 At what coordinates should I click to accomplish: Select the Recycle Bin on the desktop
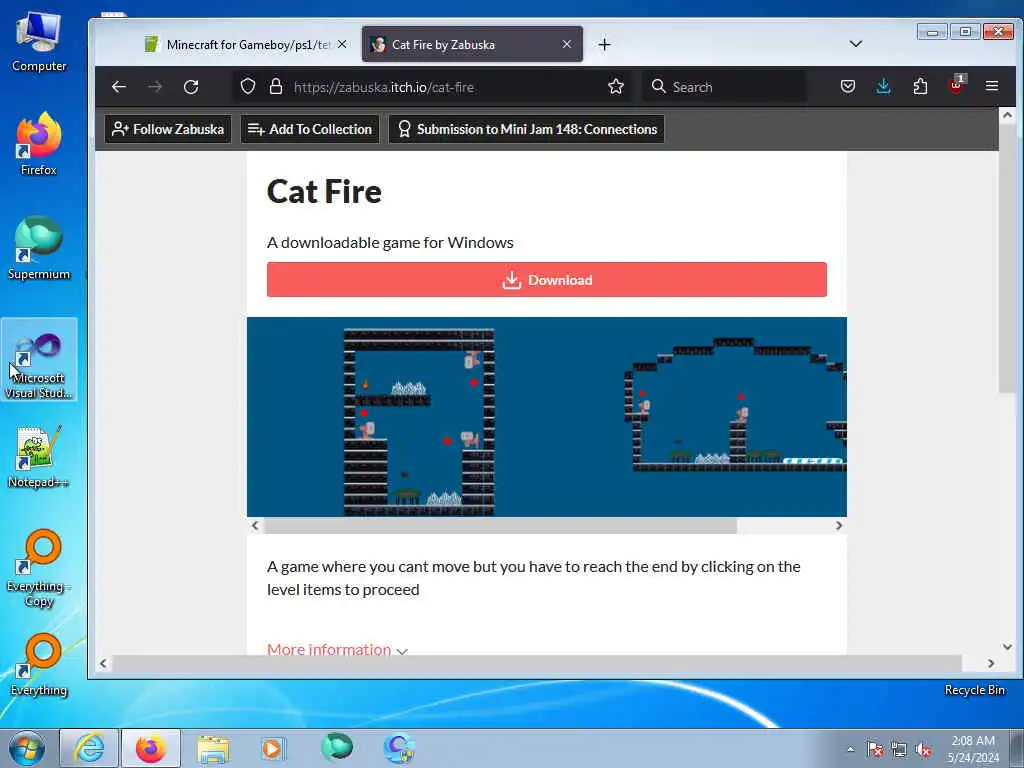click(x=974, y=690)
